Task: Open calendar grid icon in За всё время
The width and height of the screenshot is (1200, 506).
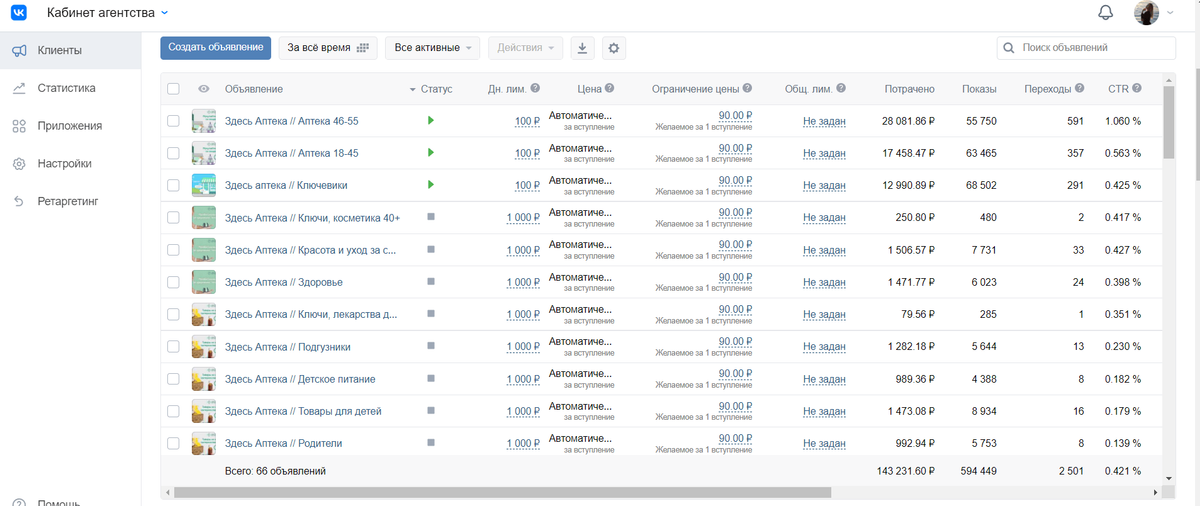Action: [x=363, y=48]
